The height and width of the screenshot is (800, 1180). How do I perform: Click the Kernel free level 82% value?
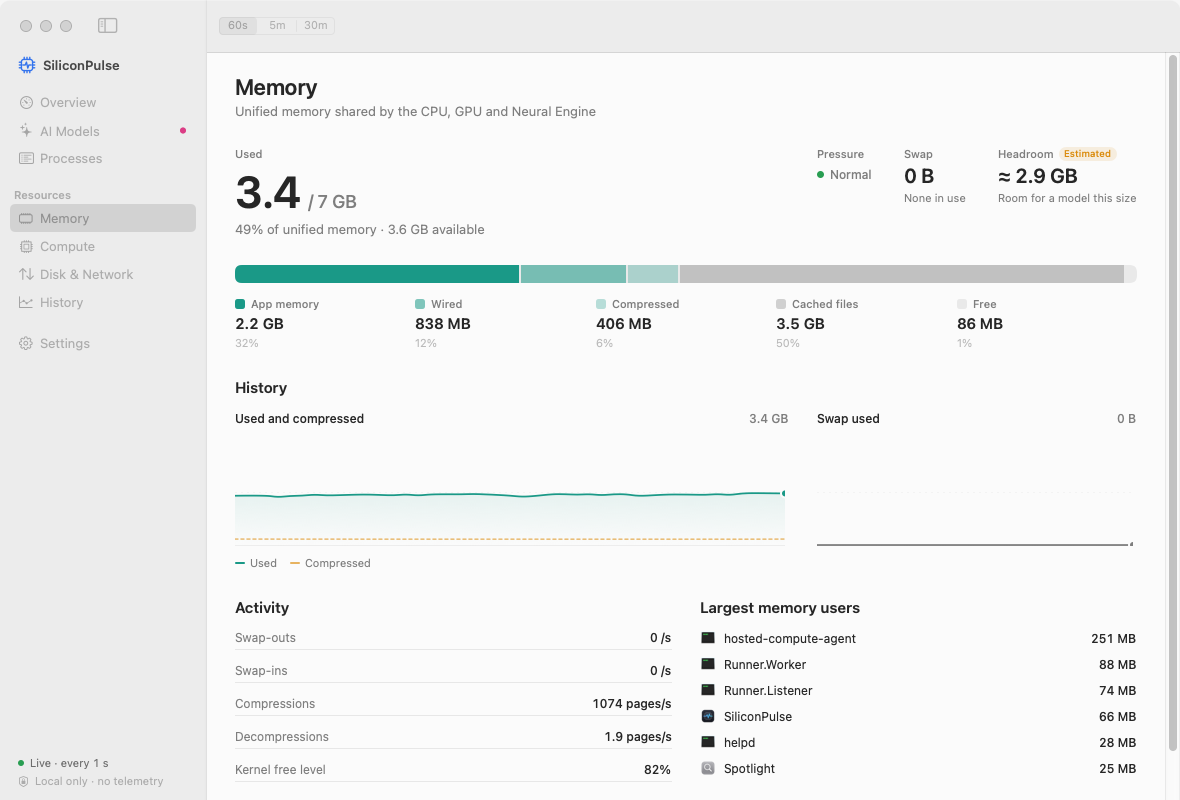click(x=657, y=769)
